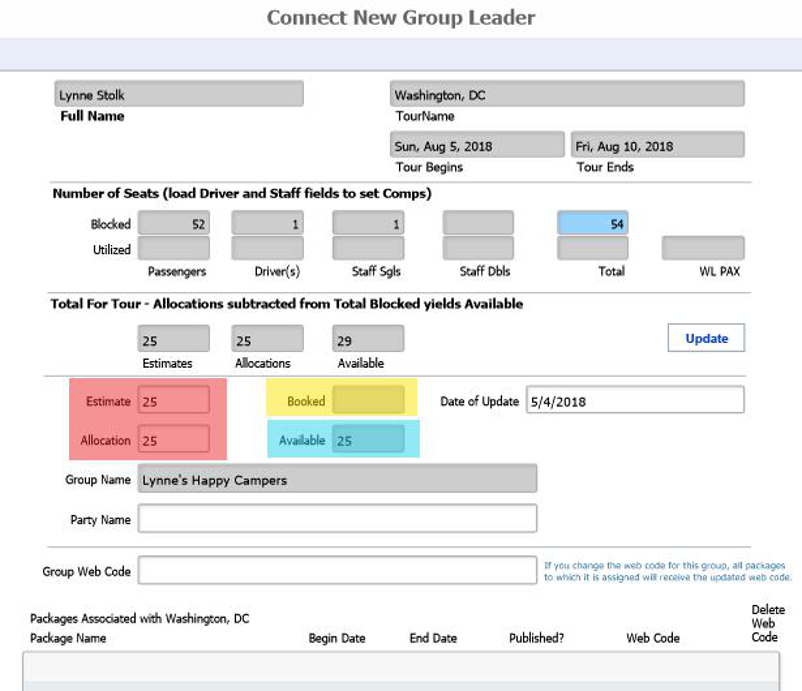The height and width of the screenshot is (691, 802).
Task: Click the empty Party Name field
Action: coord(337,519)
